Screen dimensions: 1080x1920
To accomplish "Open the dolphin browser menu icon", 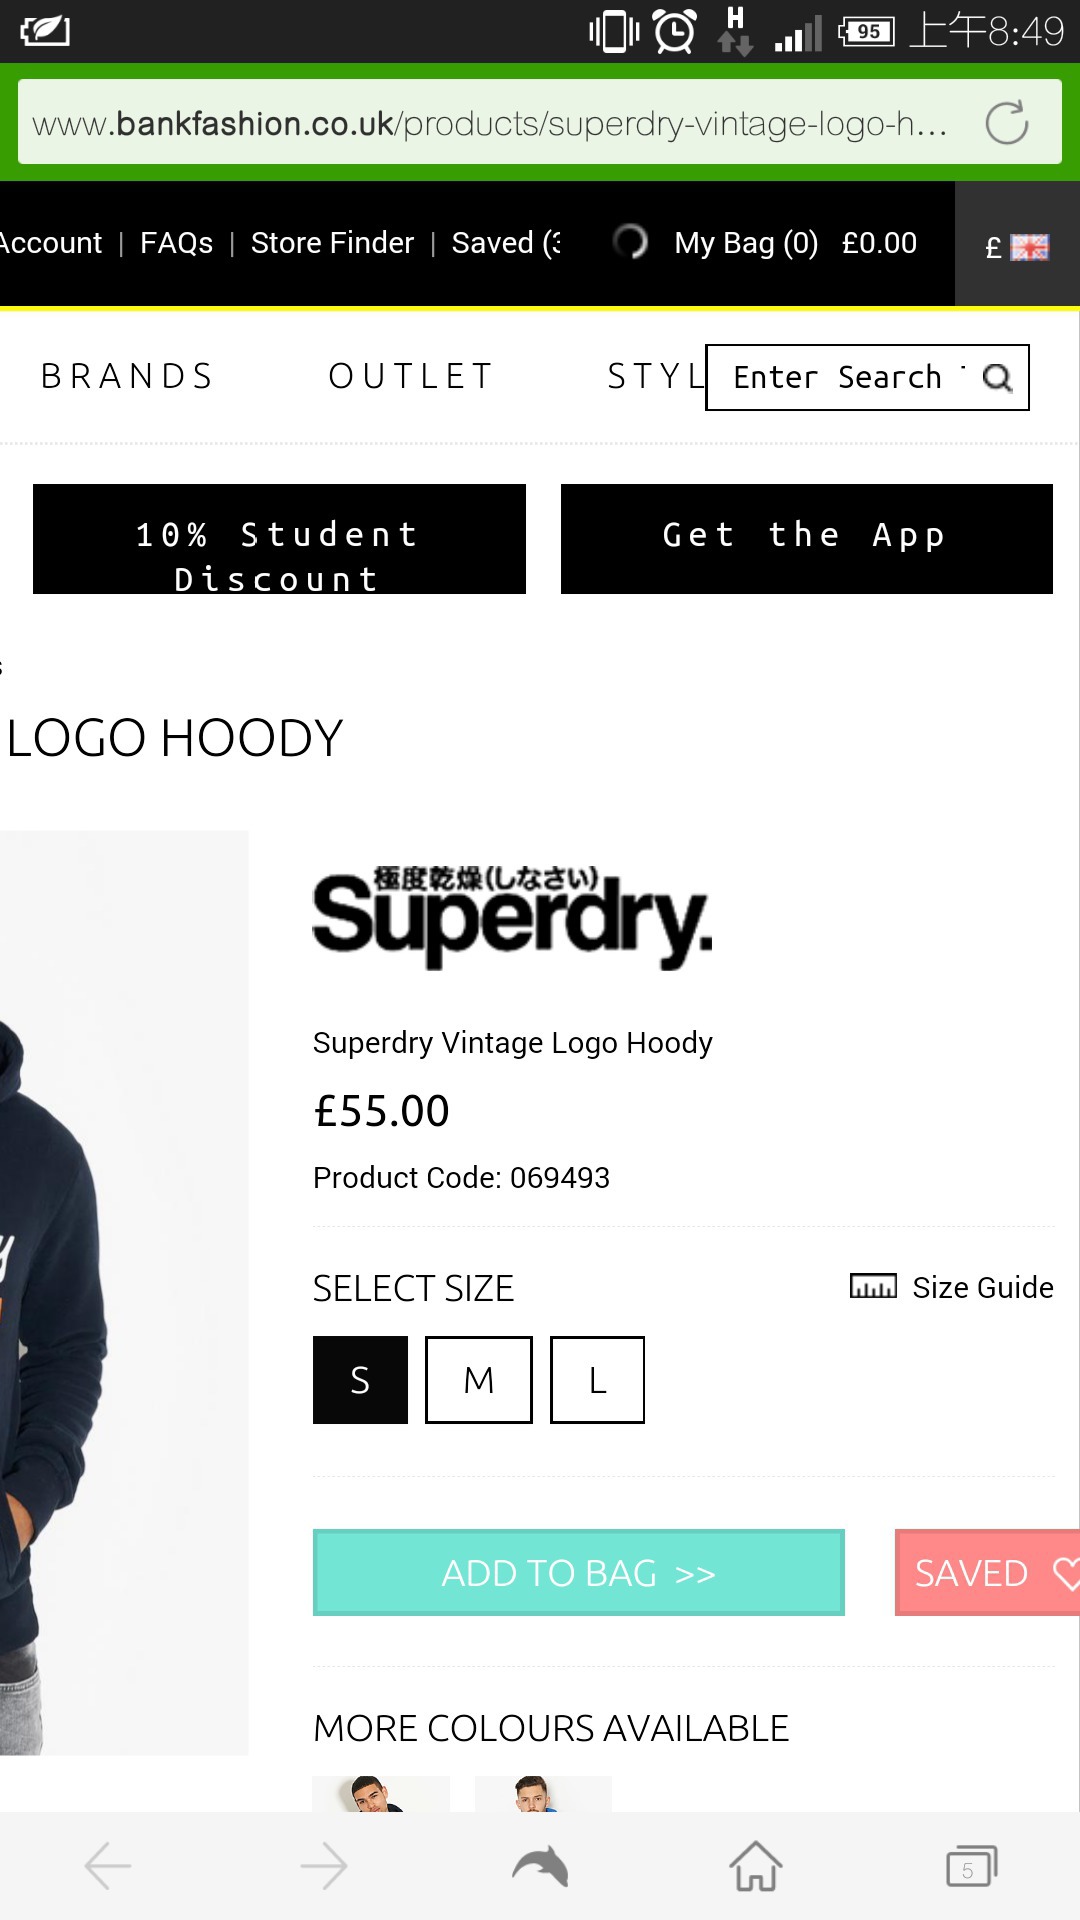I will pos(540,1866).
